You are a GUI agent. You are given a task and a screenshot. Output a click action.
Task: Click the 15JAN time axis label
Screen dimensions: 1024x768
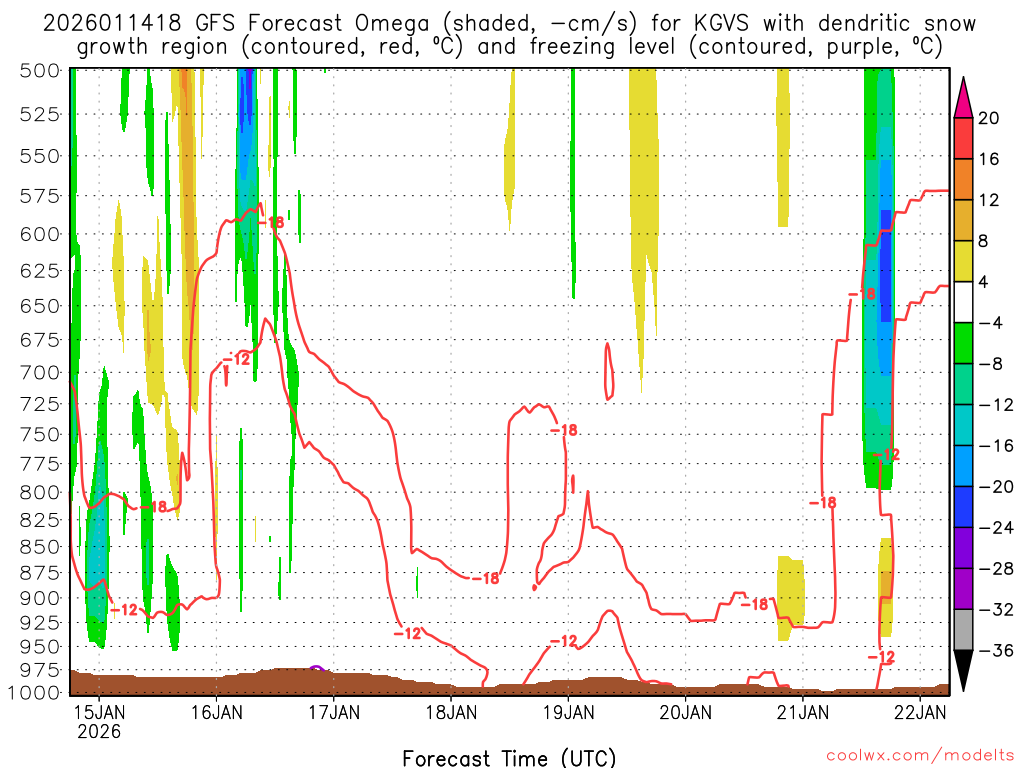coord(99,711)
